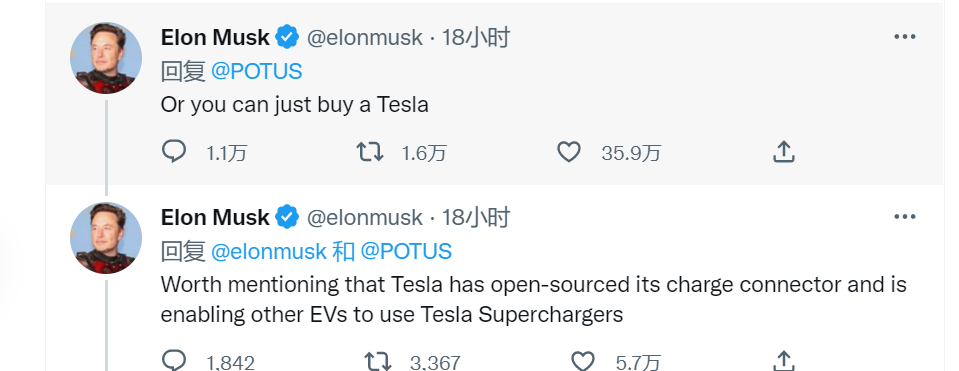959x371 pixels.
Task: Open @POTUS mention in second tweet
Action: [406, 251]
